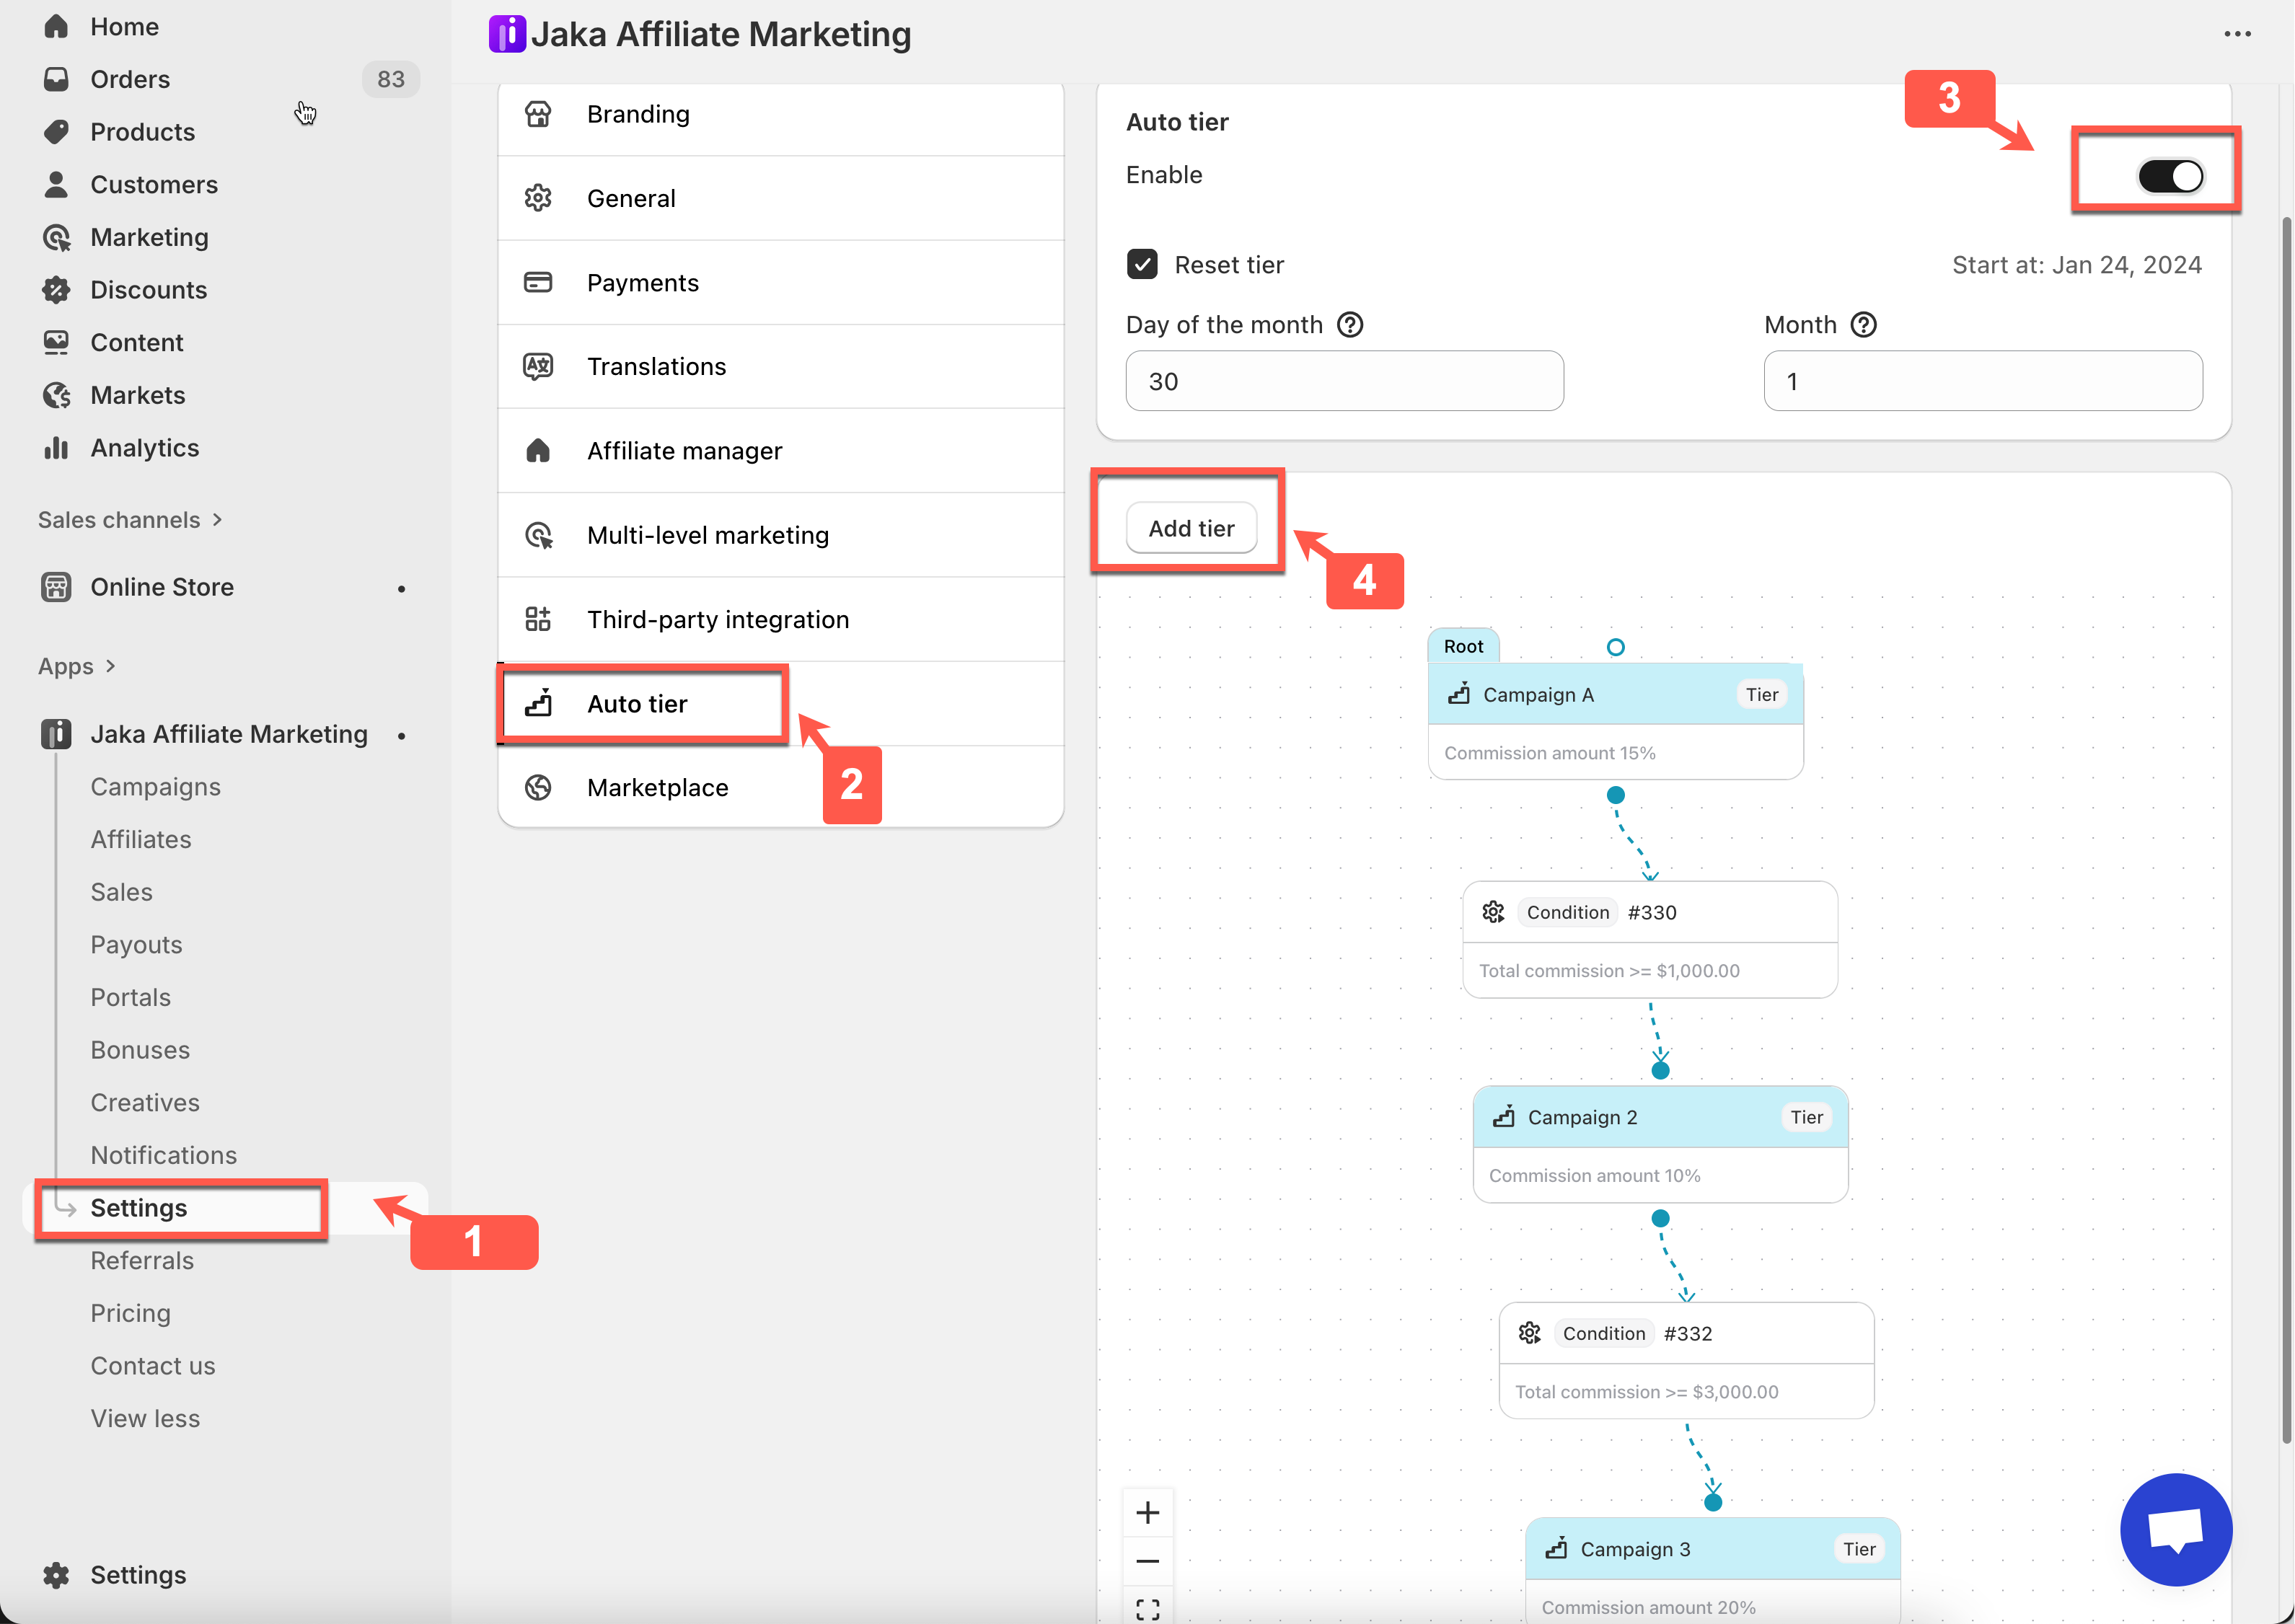Collapse app menu with View less
Viewport: 2295px width, 1624px height.
click(145, 1418)
